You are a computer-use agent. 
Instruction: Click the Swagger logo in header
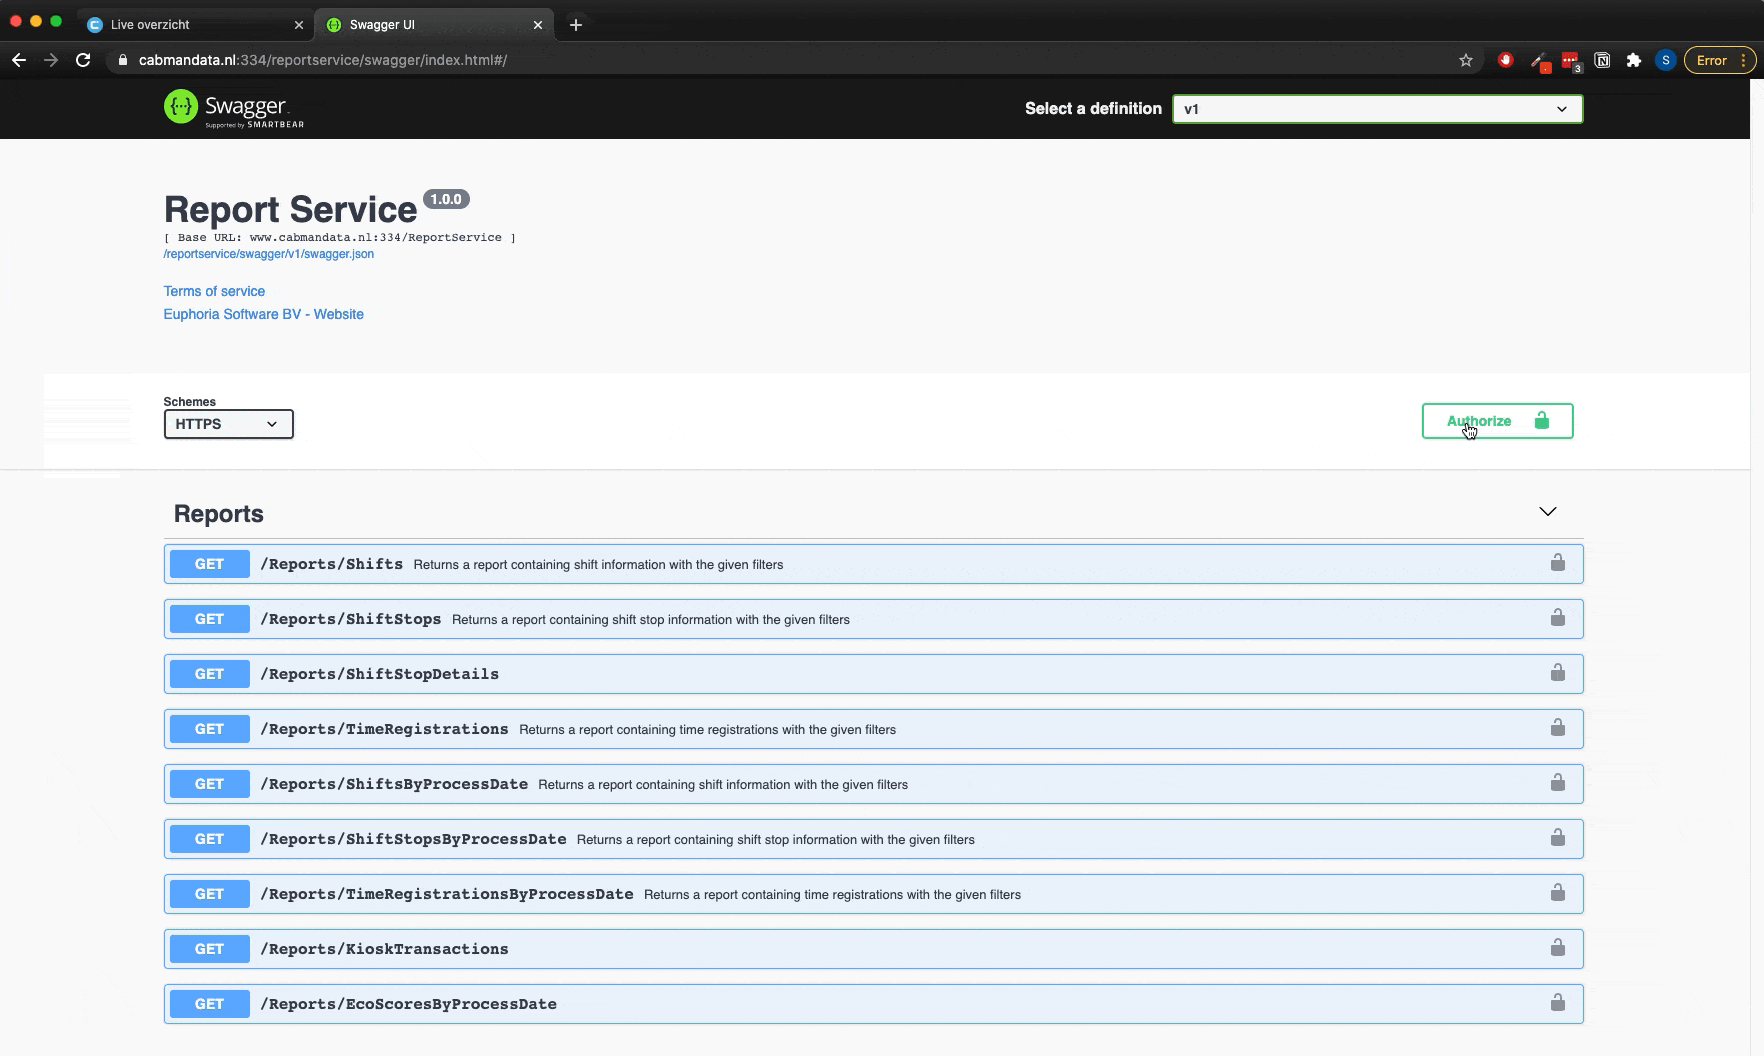(234, 109)
